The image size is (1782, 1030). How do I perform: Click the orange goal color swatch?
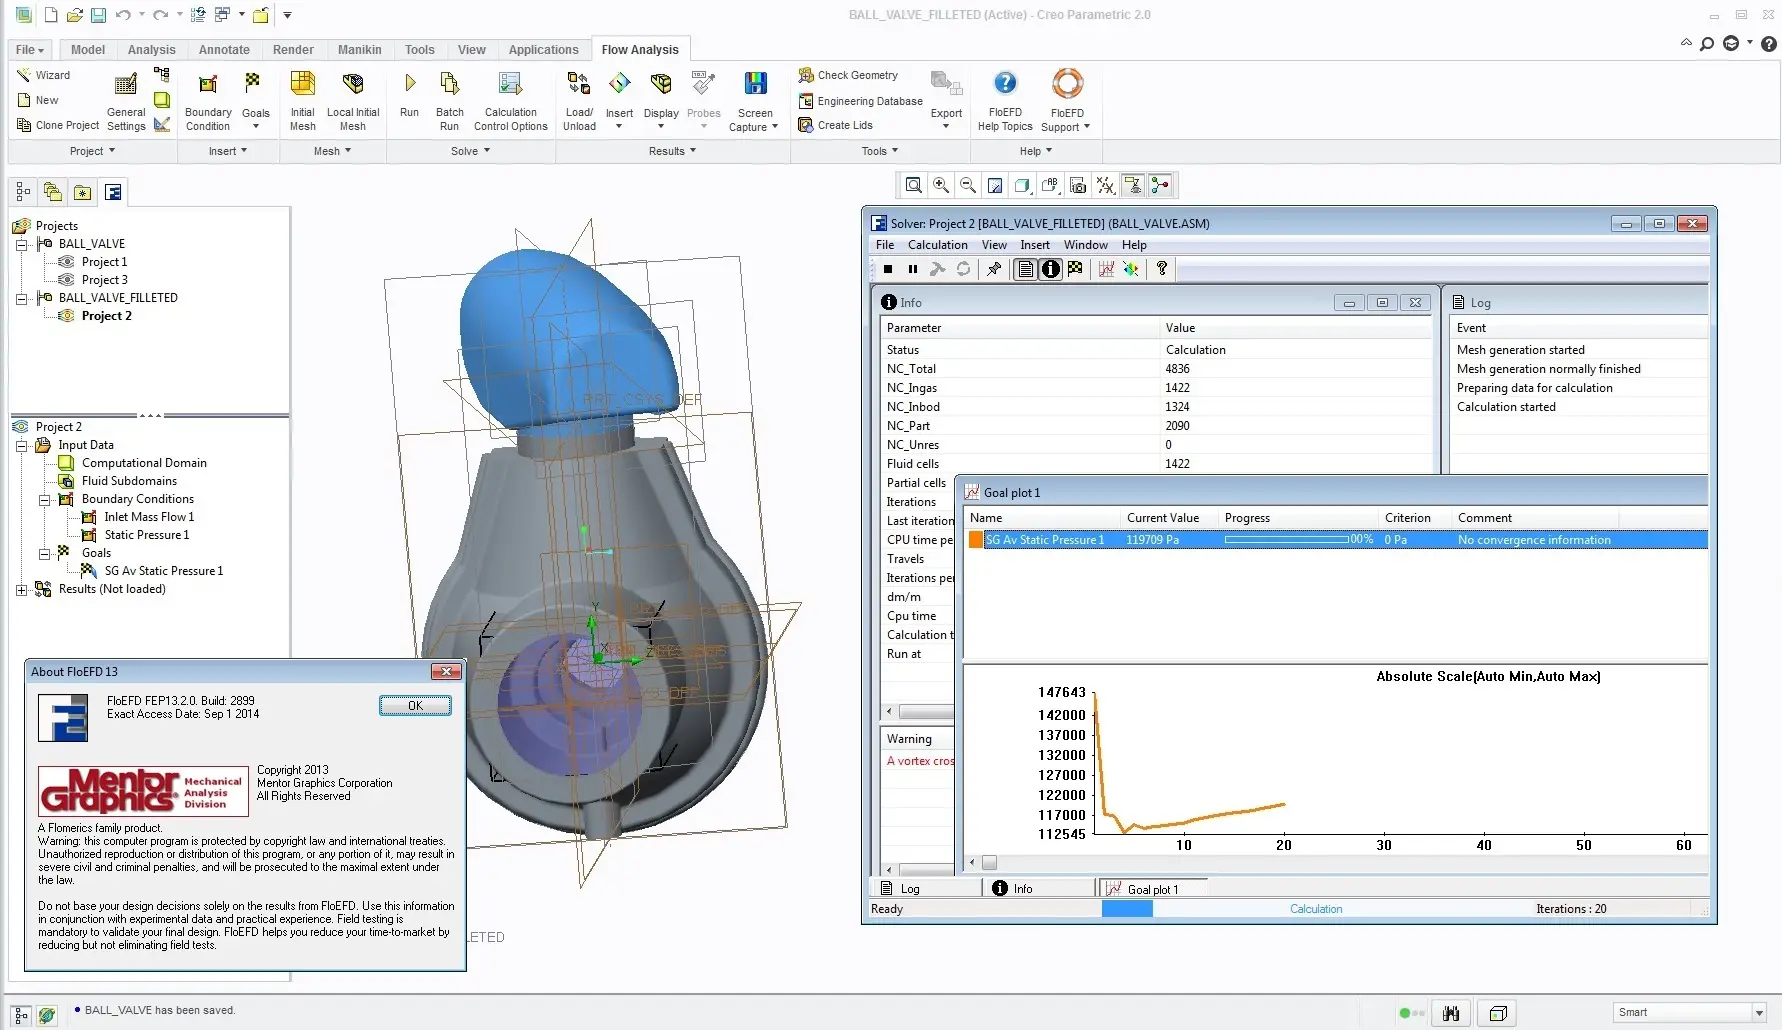pos(976,540)
